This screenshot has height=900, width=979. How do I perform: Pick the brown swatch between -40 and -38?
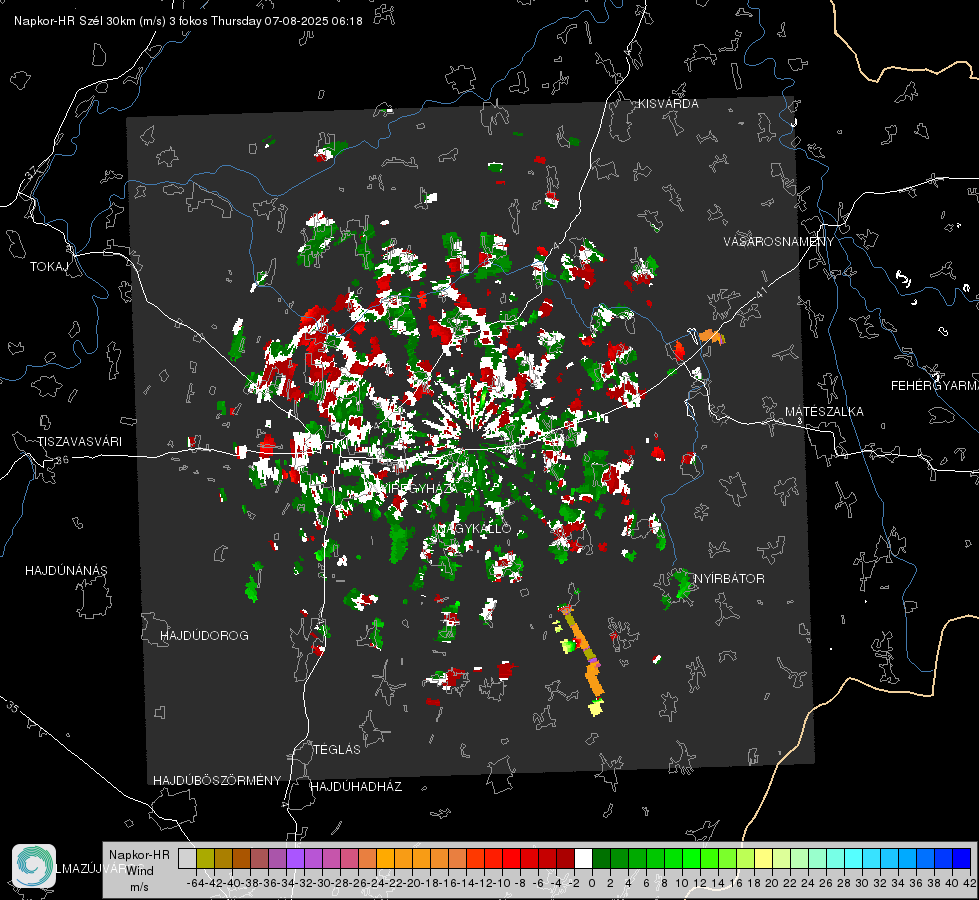point(241,858)
